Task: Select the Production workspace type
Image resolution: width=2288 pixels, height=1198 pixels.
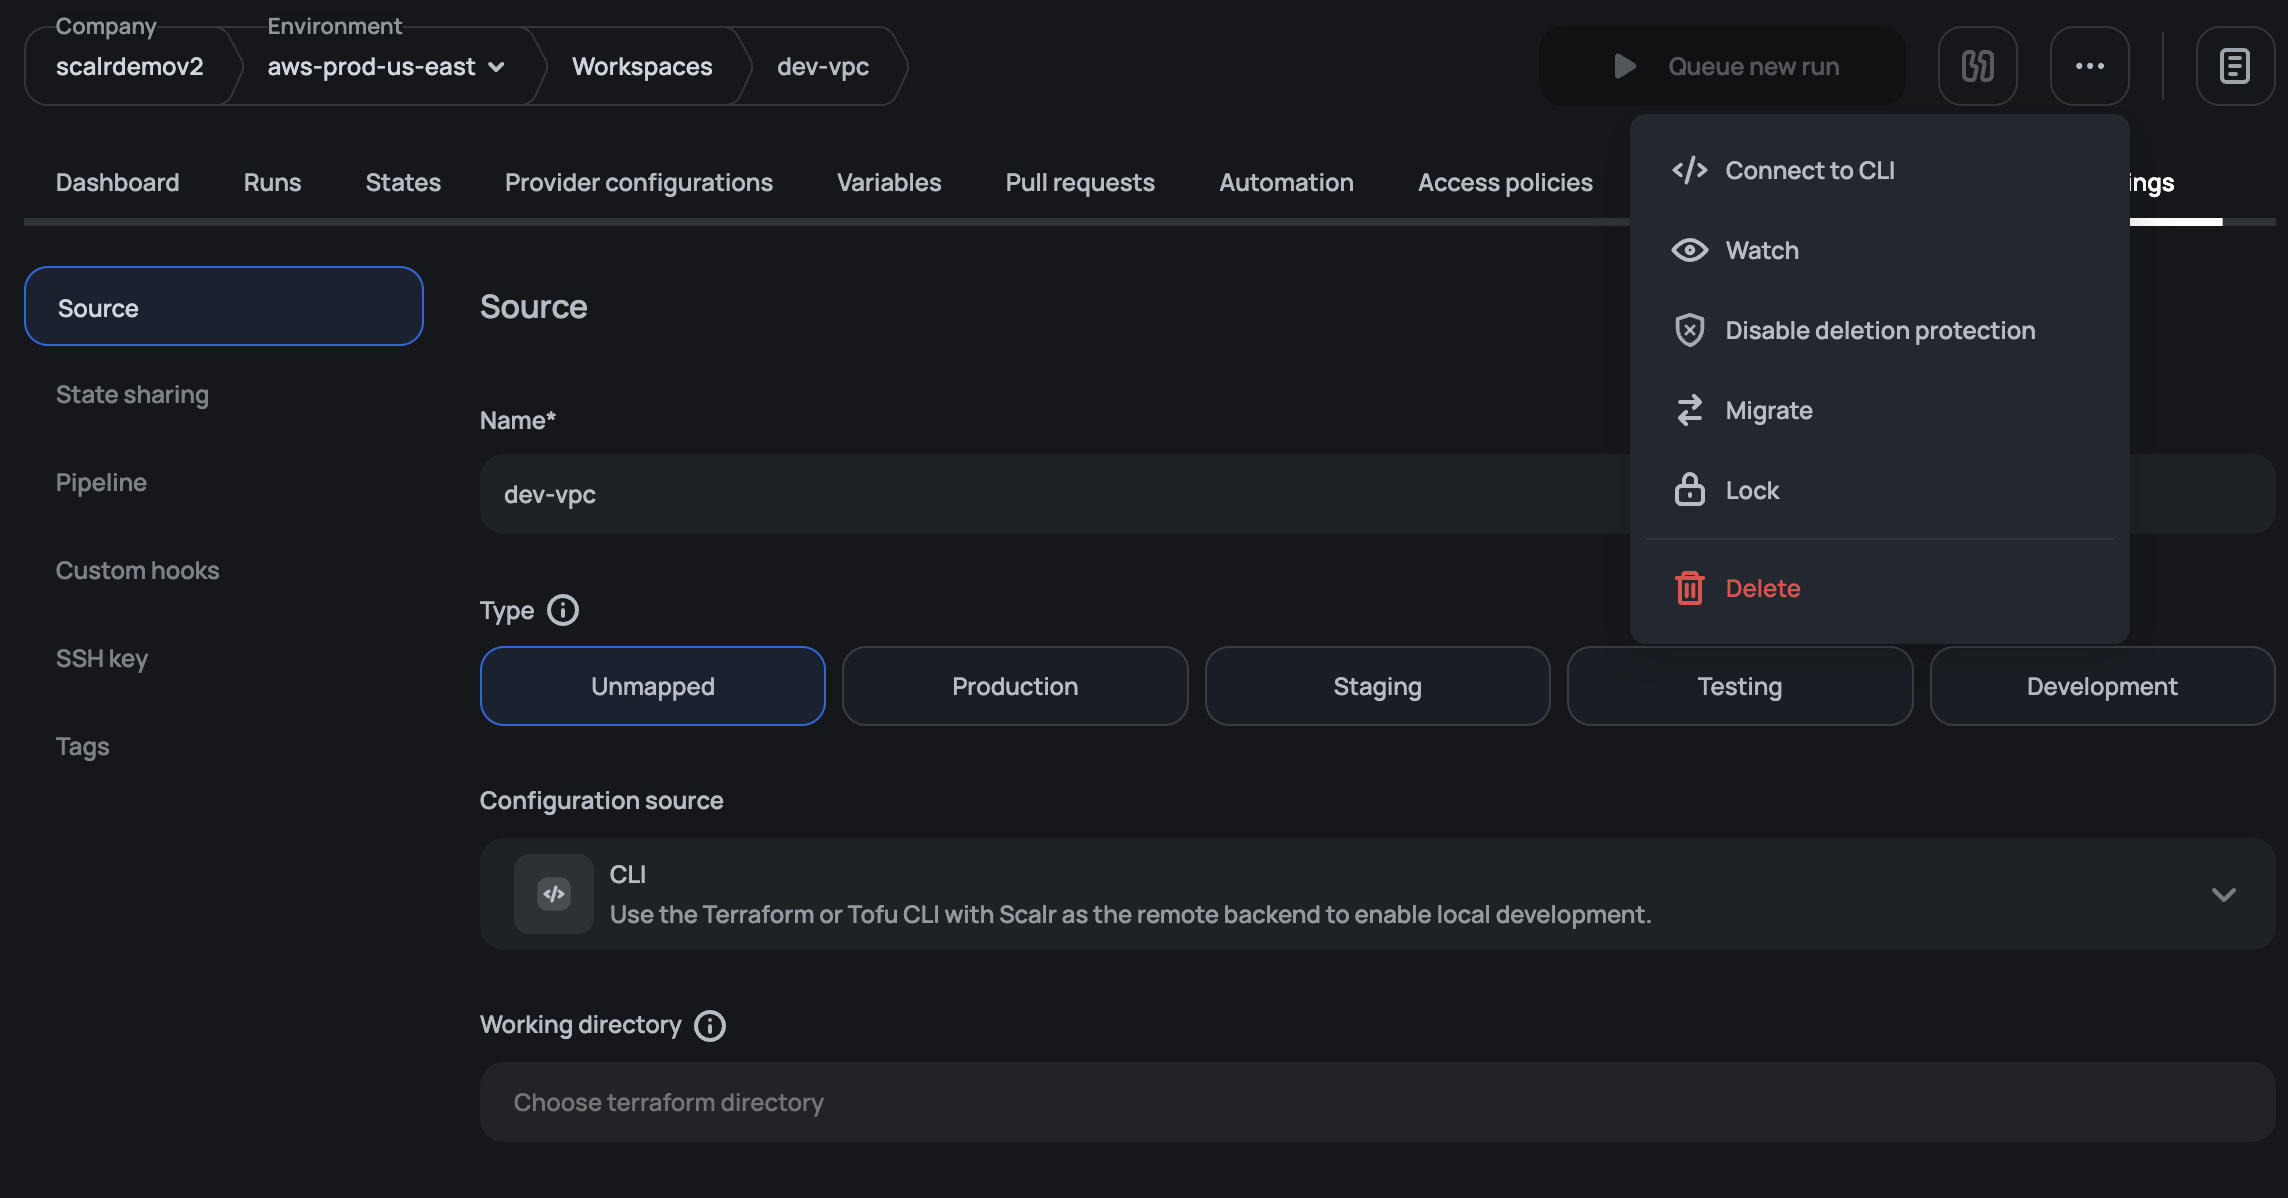Action: click(1014, 686)
